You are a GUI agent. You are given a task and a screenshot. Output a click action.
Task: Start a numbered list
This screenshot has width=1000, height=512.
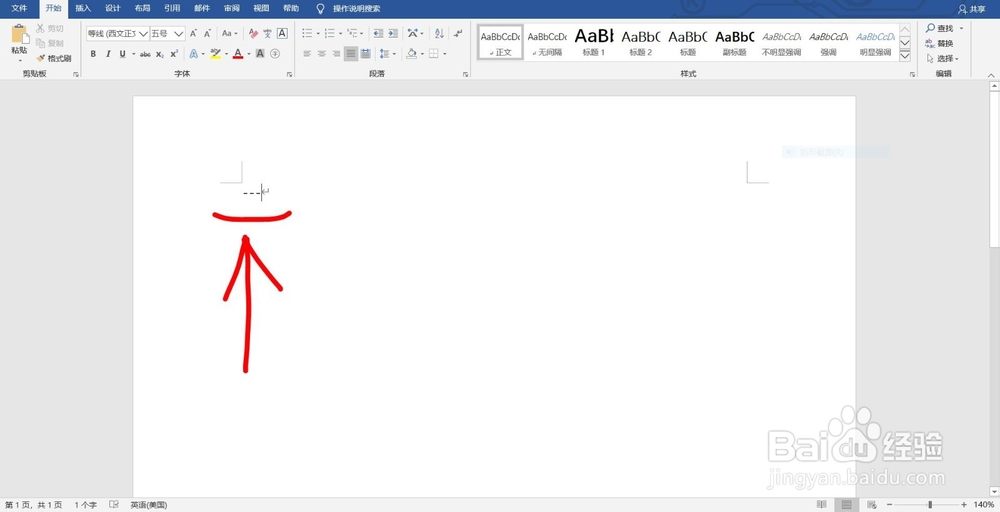(330, 33)
